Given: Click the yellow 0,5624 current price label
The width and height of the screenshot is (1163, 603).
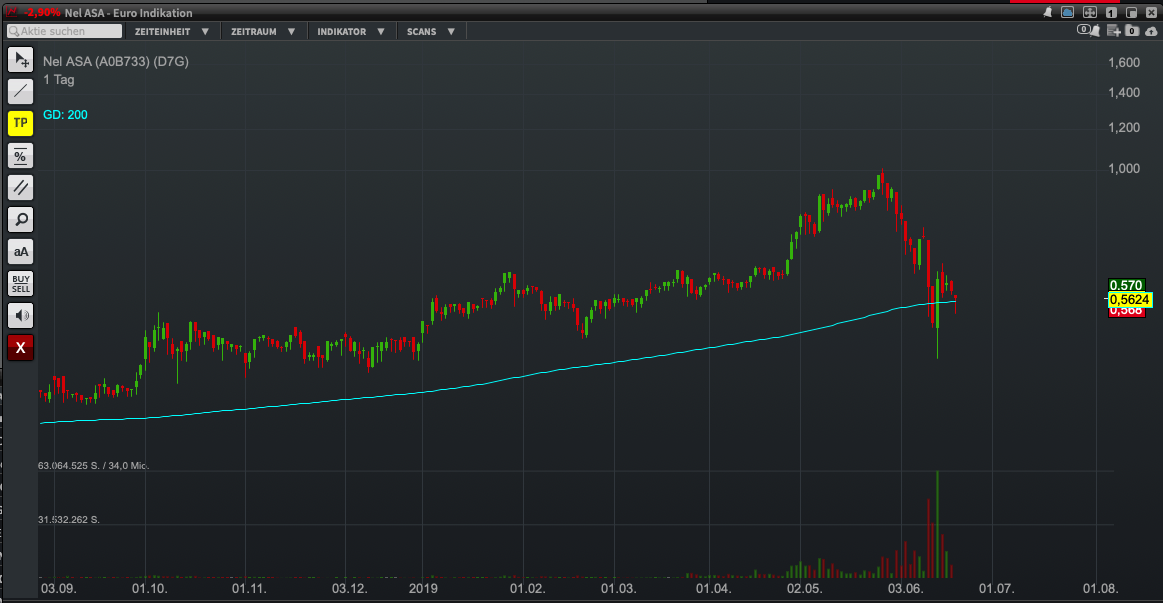Looking at the screenshot, I should [x=1130, y=300].
